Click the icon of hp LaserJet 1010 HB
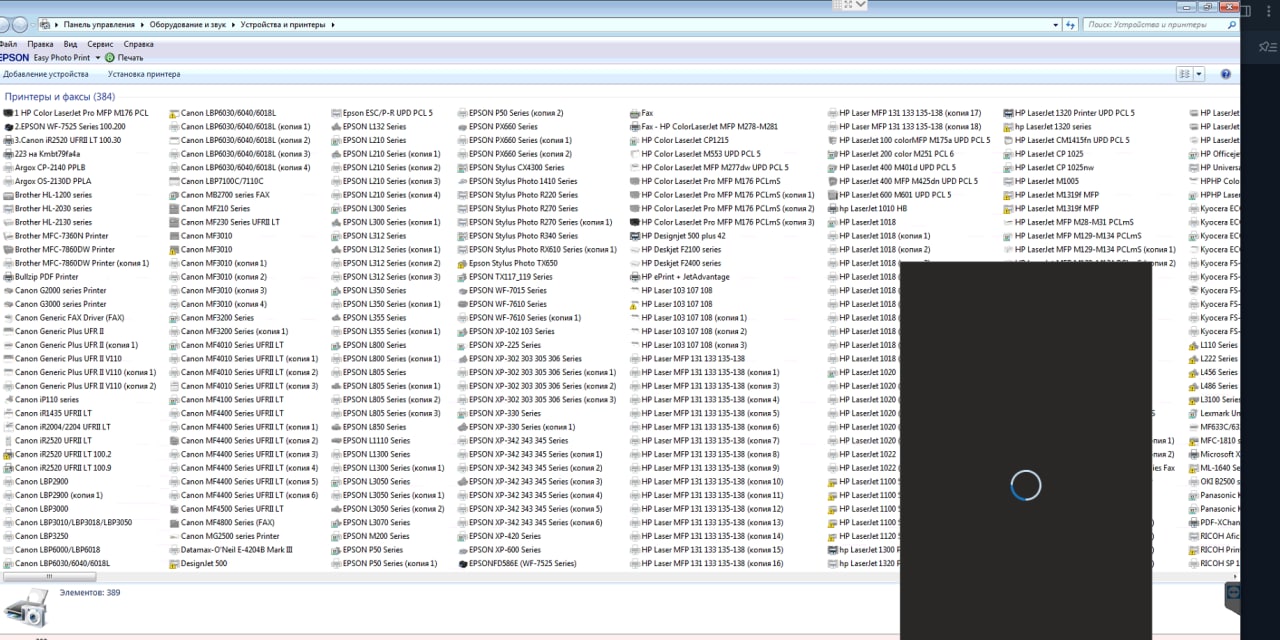This screenshot has width=1280, height=640. tap(832, 209)
